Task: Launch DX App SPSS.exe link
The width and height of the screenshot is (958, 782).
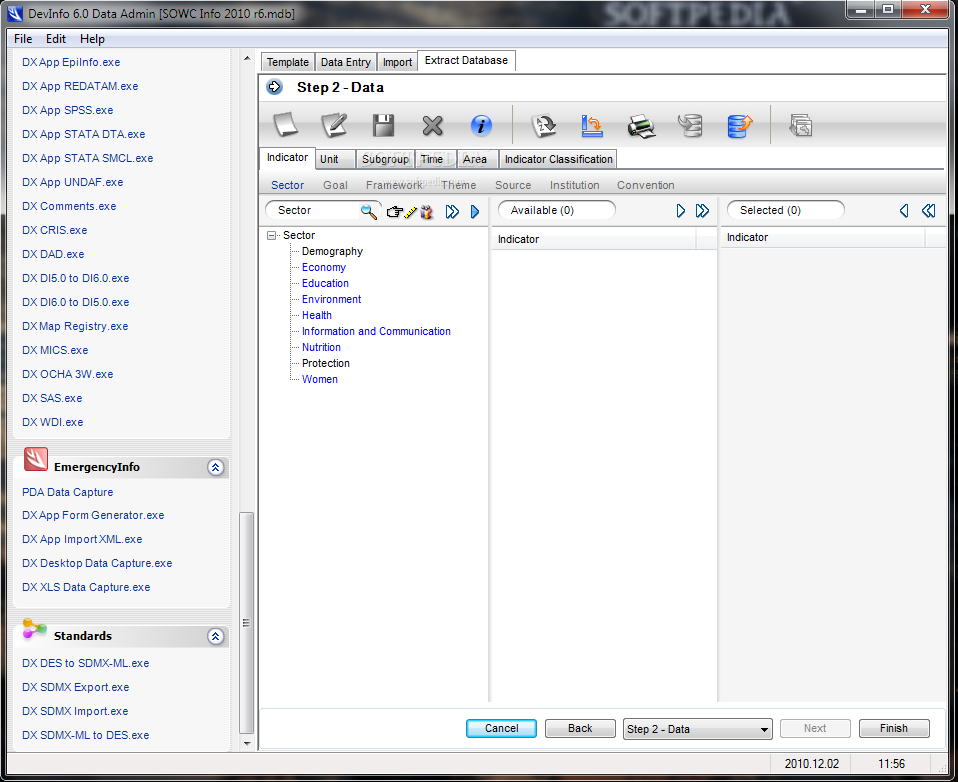Action: [x=67, y=111]
